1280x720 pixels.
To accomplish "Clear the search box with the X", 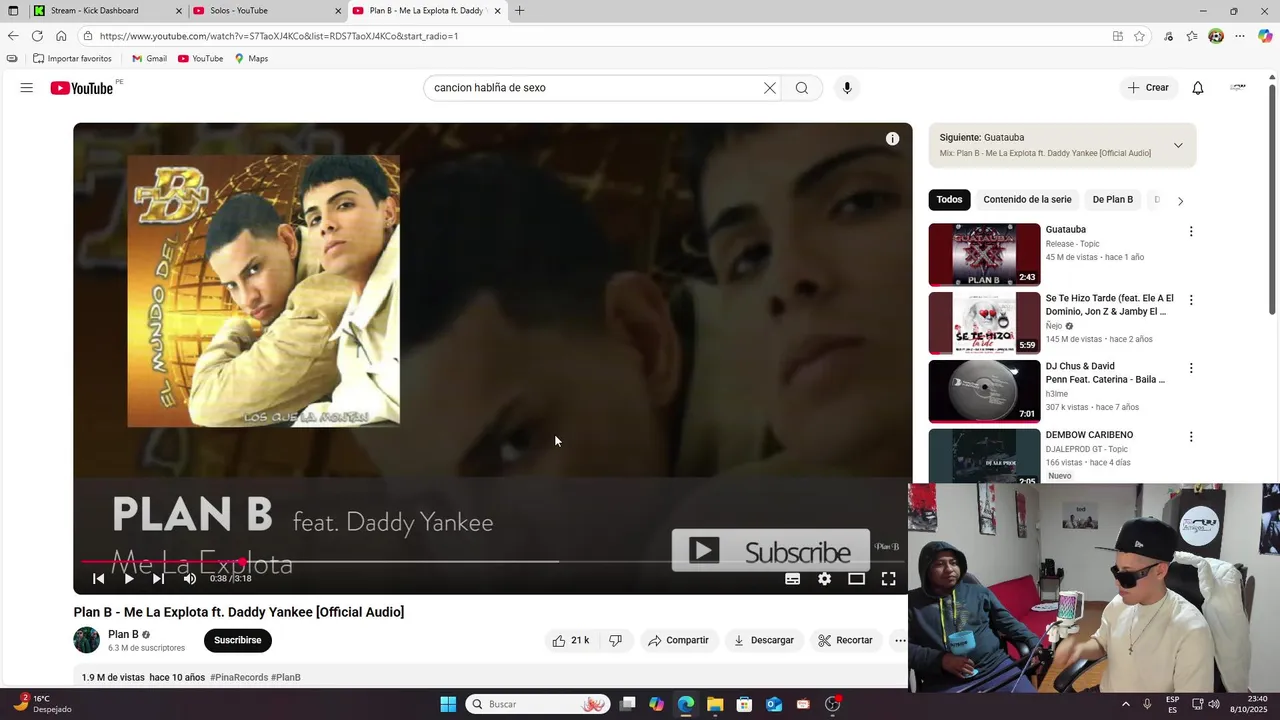I will pos(770,88).
